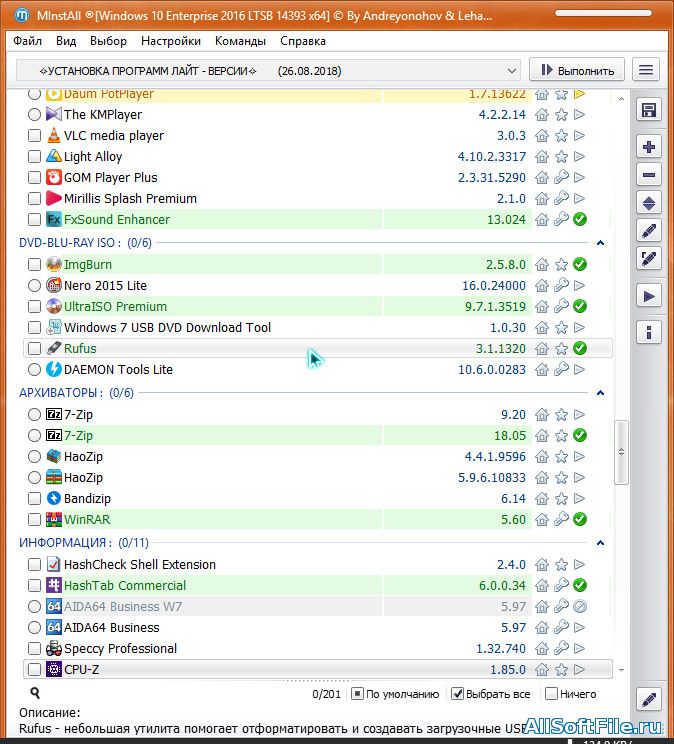This screenshot has height=744, width=674.
Task: Click star icon in HashCheck Shell Extension row
Action: (561, 565)
